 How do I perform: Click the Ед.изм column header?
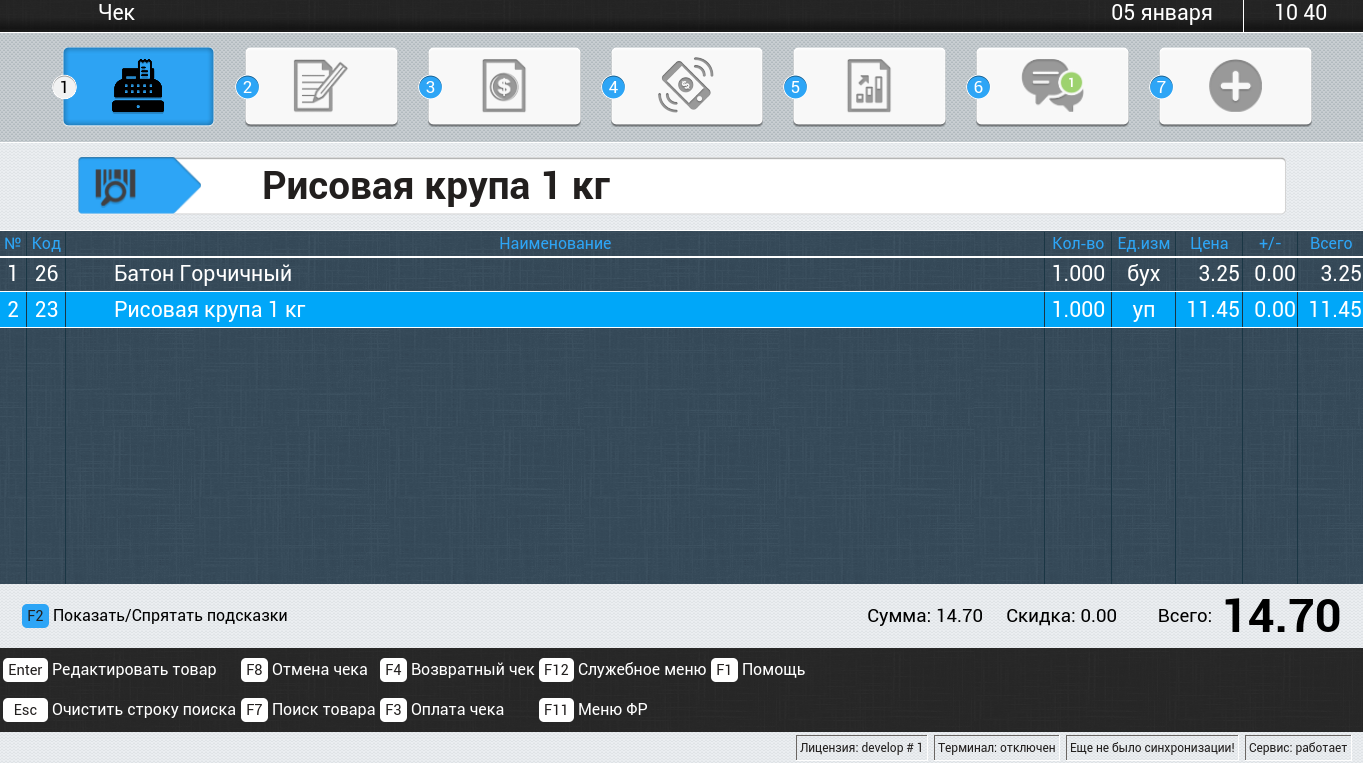coord(1144,244)
